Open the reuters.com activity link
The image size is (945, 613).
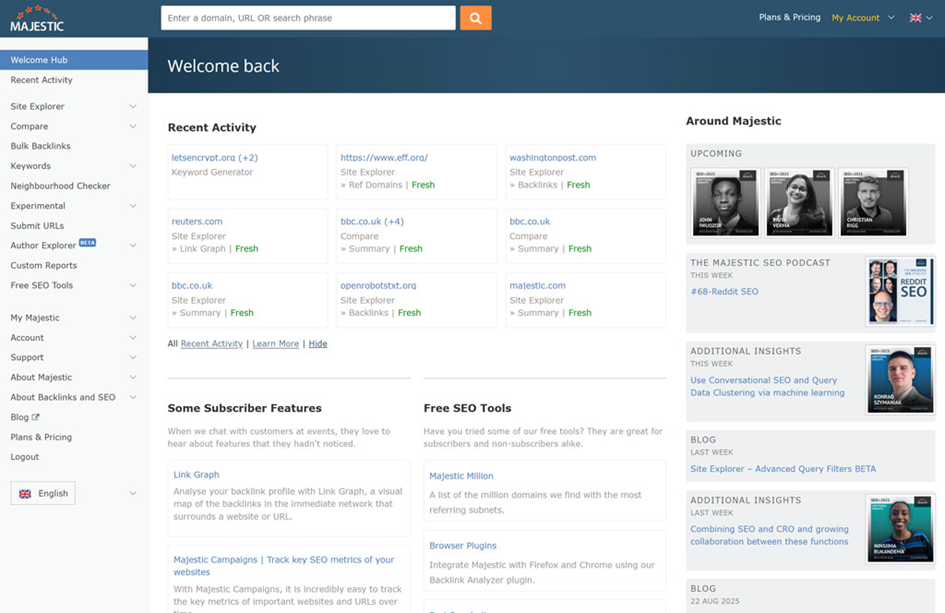click(196, 222)
